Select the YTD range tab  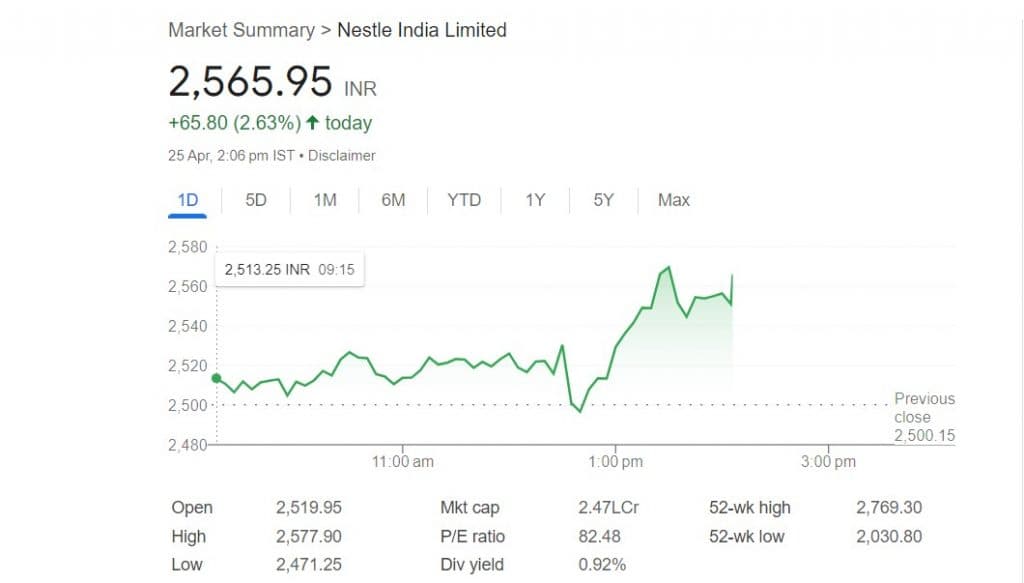(x=464, y=200)
